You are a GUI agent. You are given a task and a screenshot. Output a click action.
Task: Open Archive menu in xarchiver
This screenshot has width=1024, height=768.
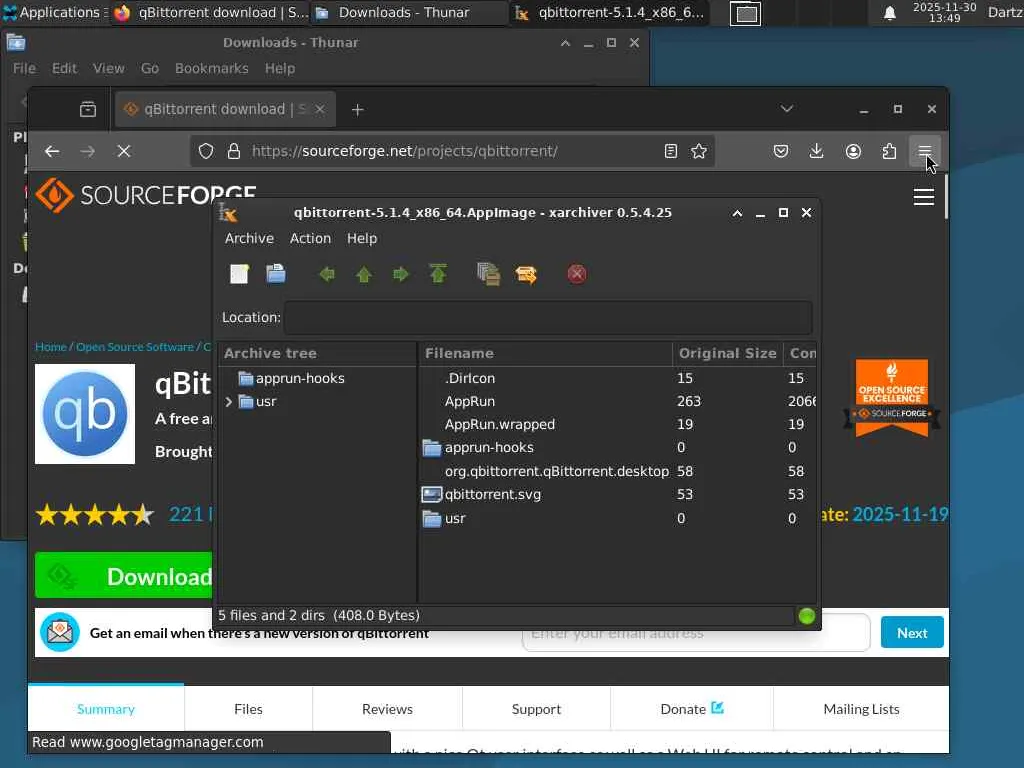(x=249, y=238)
